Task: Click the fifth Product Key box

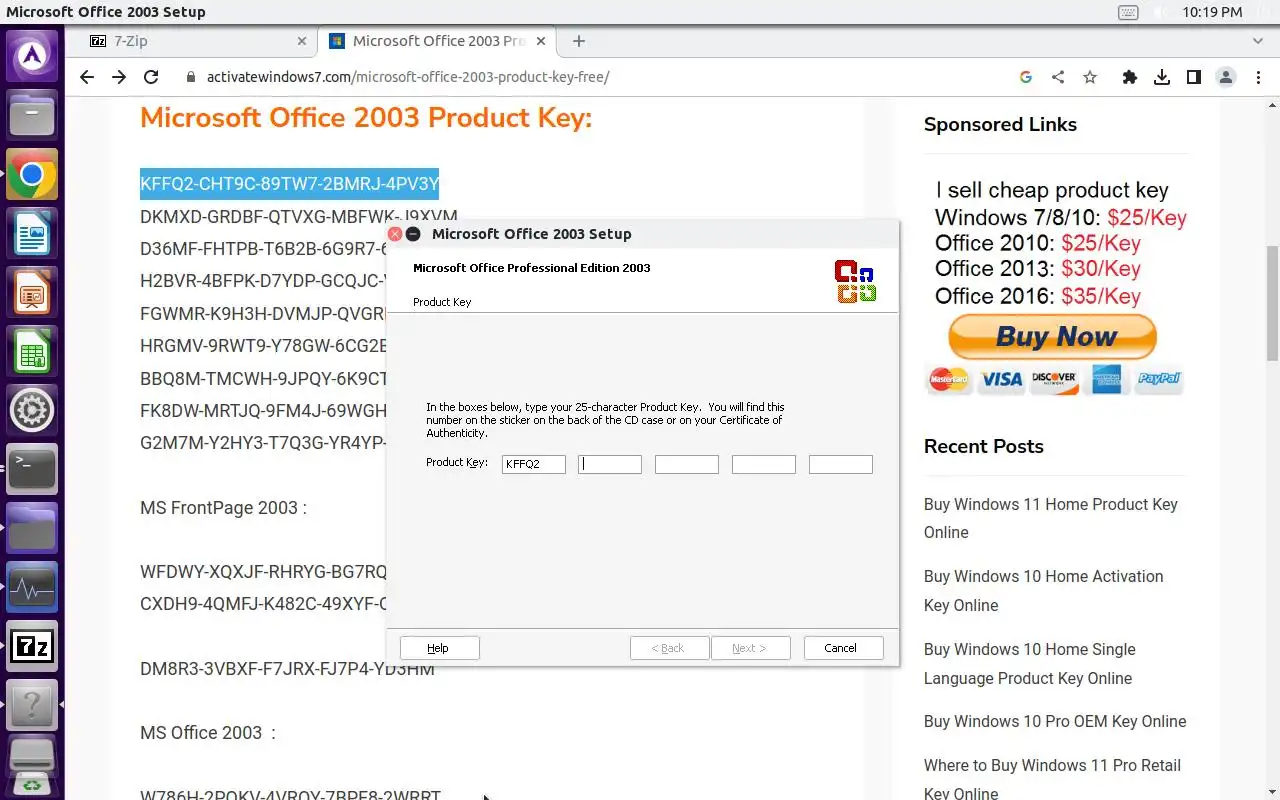Action: (841, 464)
